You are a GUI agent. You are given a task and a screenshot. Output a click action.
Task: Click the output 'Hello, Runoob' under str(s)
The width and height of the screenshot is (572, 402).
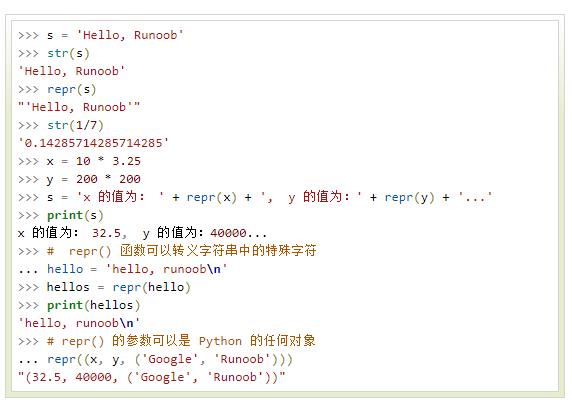[72, 71]
